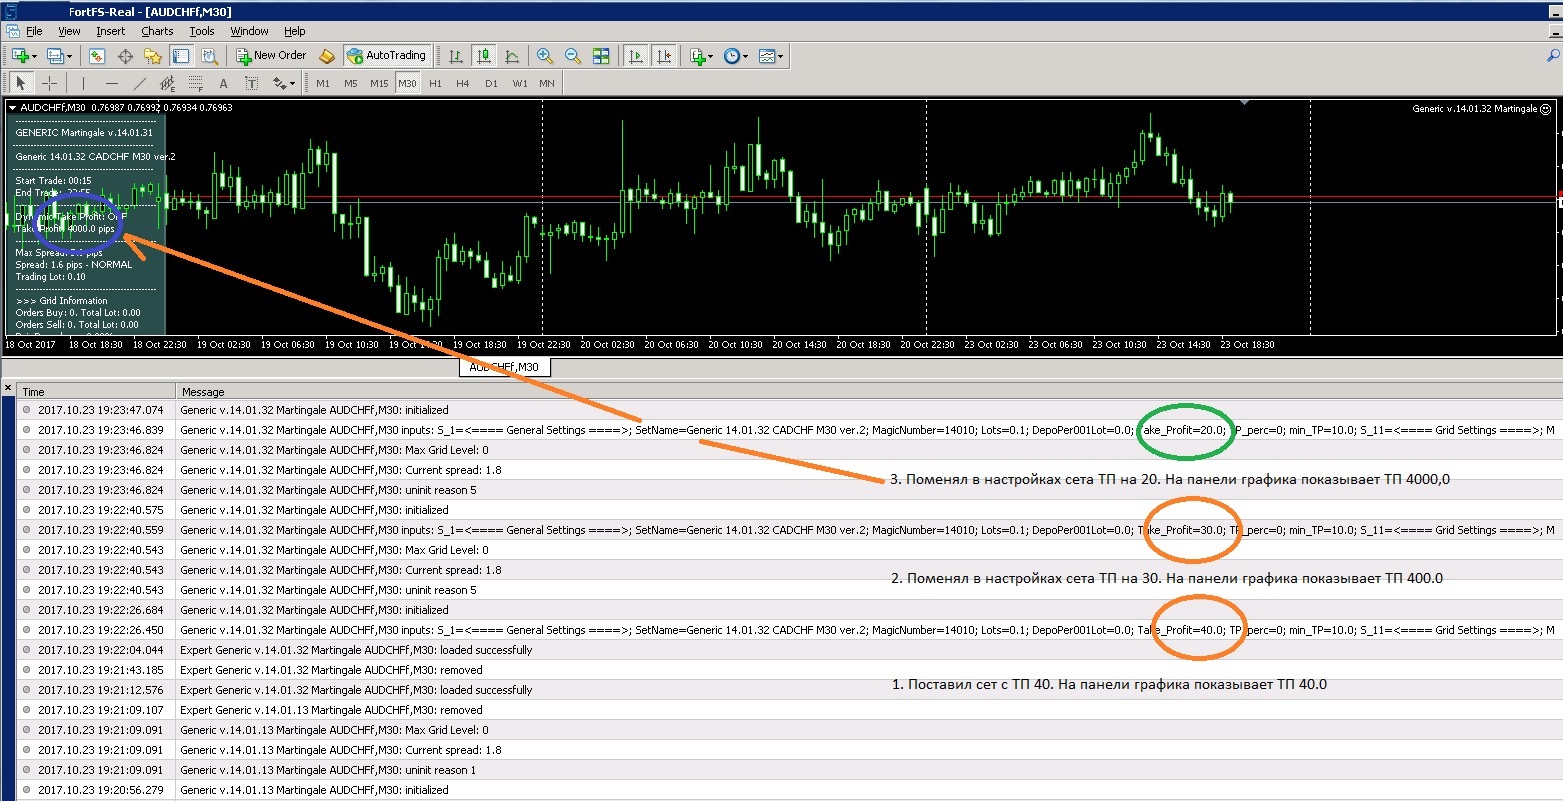Switch timeframe to M15
1563x801 pixels.
click(379, 83)
